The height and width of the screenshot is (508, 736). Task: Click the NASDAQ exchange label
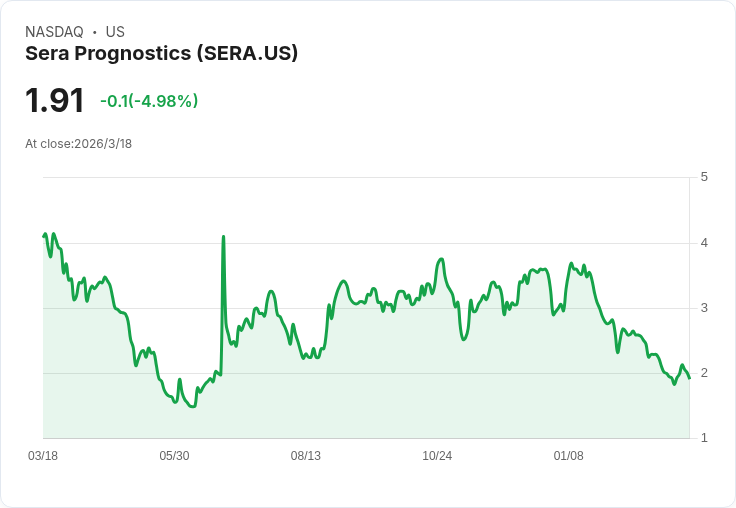[x=54, y=32]
